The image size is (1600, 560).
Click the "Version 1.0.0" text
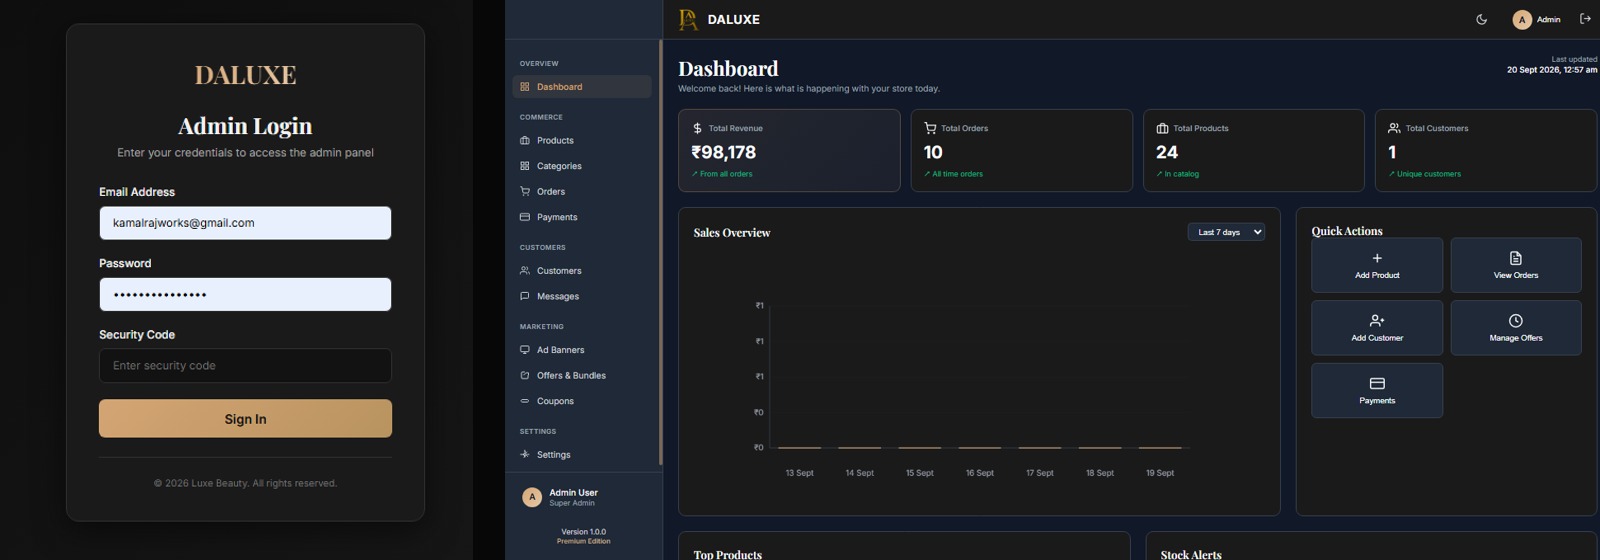[x=584, y=532]
